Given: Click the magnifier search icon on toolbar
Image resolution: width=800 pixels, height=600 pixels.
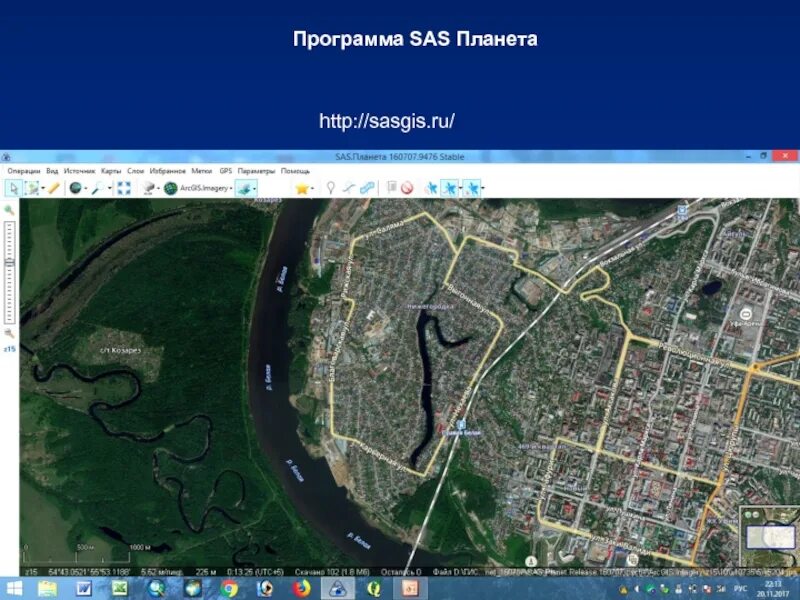Looking at the screenshot, I should (98, 188).
